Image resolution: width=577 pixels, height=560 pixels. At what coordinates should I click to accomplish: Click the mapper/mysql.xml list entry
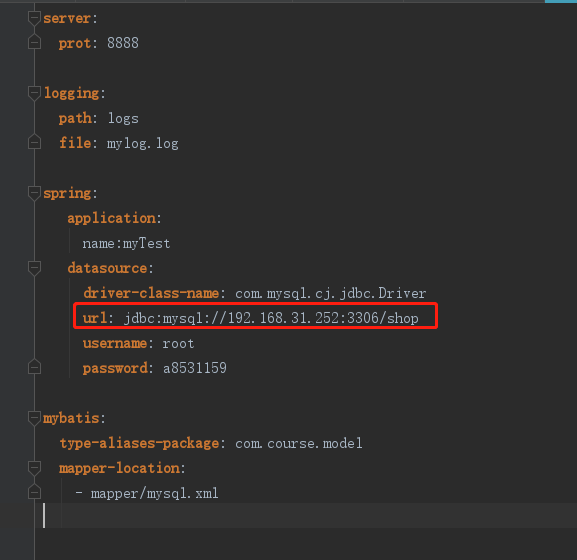(x=155, y=493)
